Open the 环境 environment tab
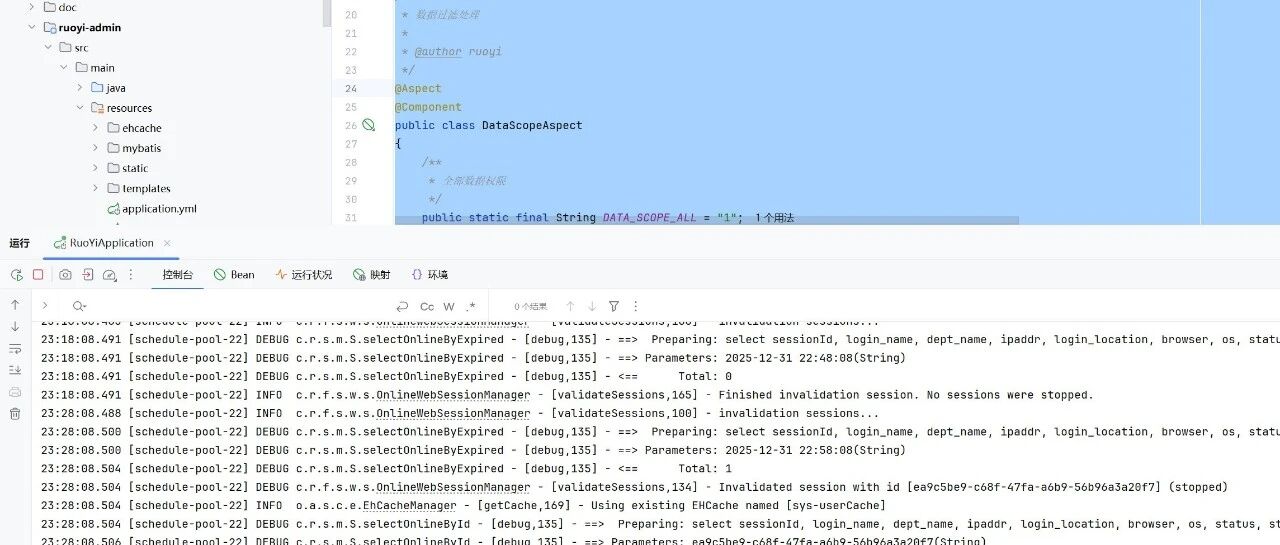The width and height of the screenshot is (1280, 545). click(x=429, y=274)
